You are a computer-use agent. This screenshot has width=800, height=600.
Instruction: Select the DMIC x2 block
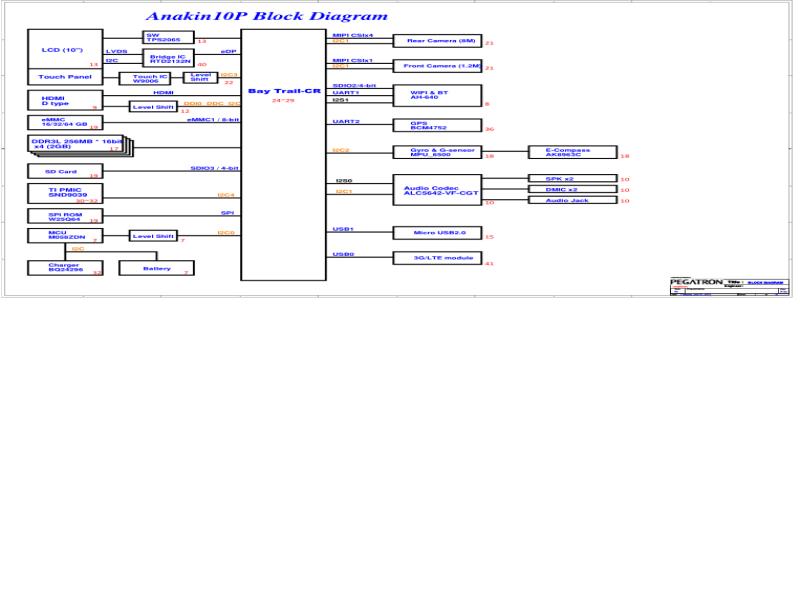click(573, 189)
